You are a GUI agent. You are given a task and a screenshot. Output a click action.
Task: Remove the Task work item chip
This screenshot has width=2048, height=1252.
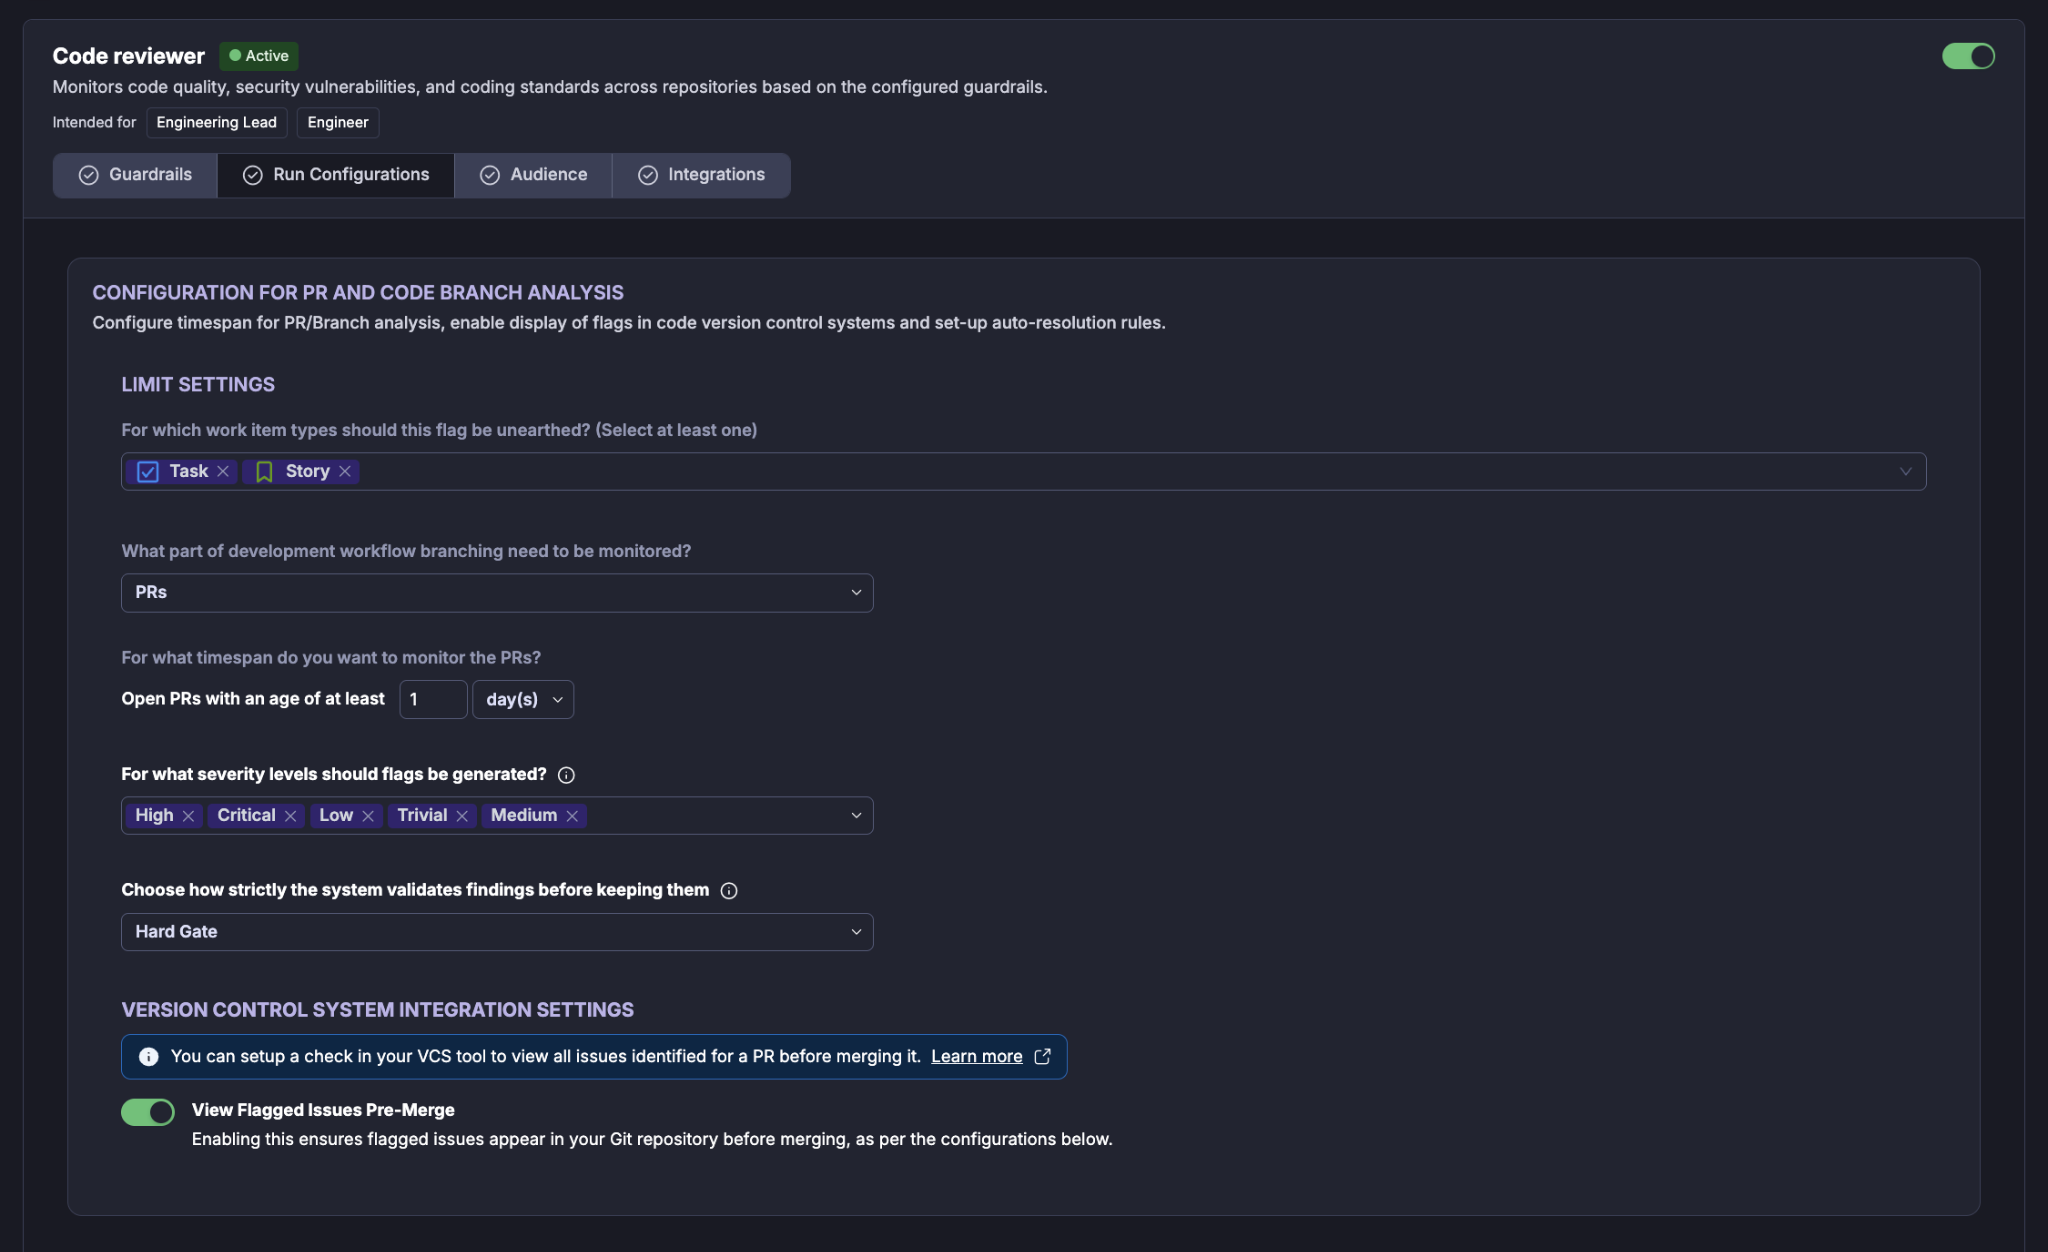point(223,471)
